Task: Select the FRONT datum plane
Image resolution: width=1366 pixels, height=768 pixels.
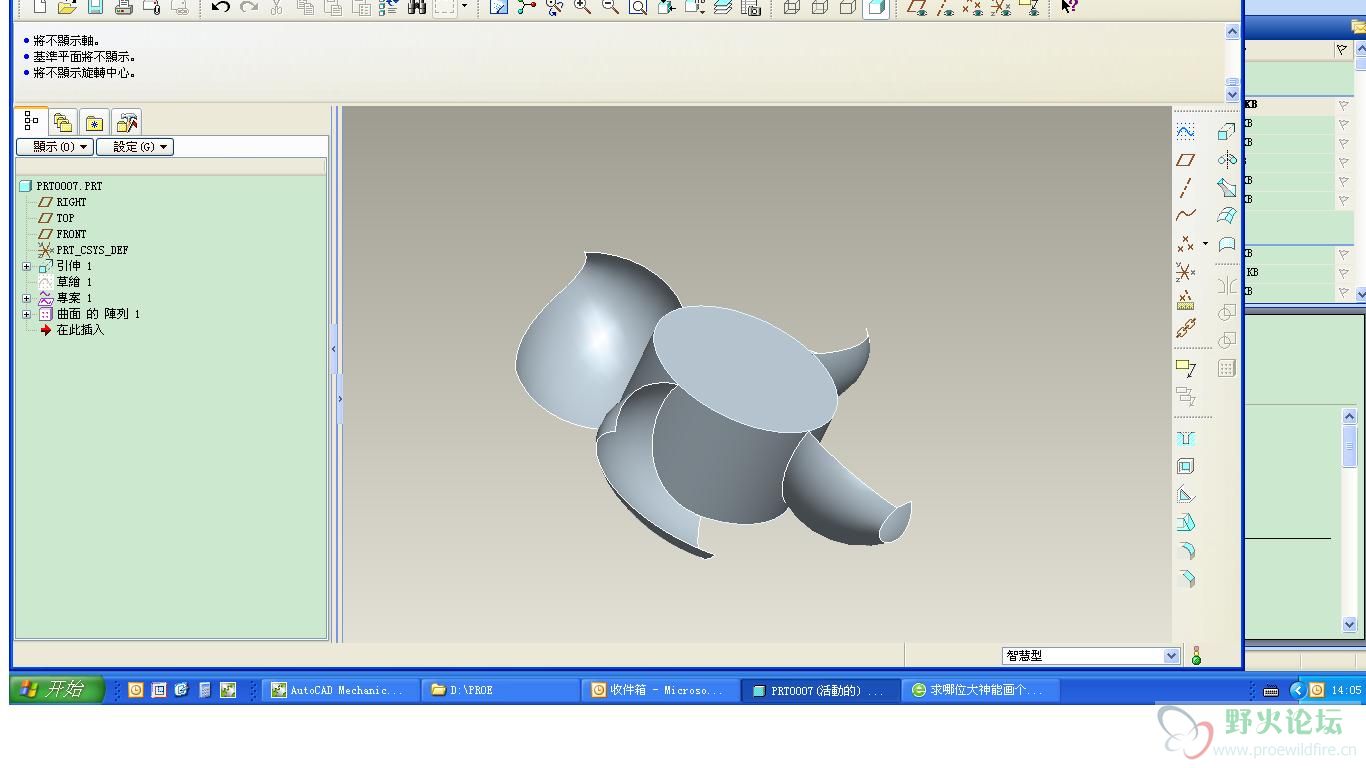Action: (x=71, y=234)
